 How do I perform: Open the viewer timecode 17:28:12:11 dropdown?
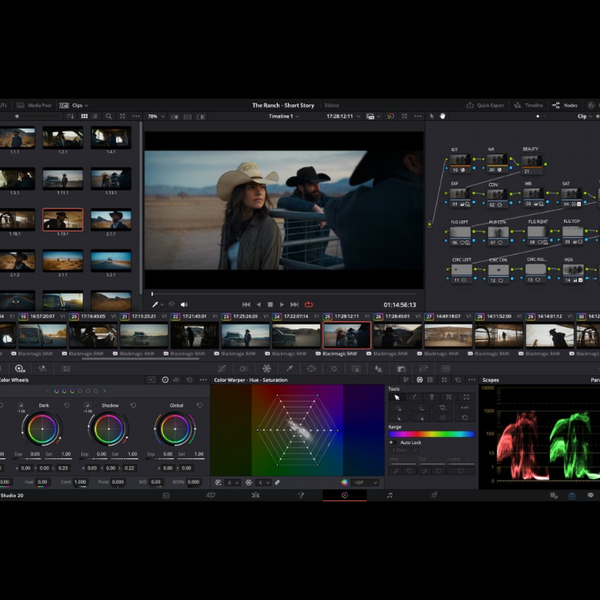343,116
